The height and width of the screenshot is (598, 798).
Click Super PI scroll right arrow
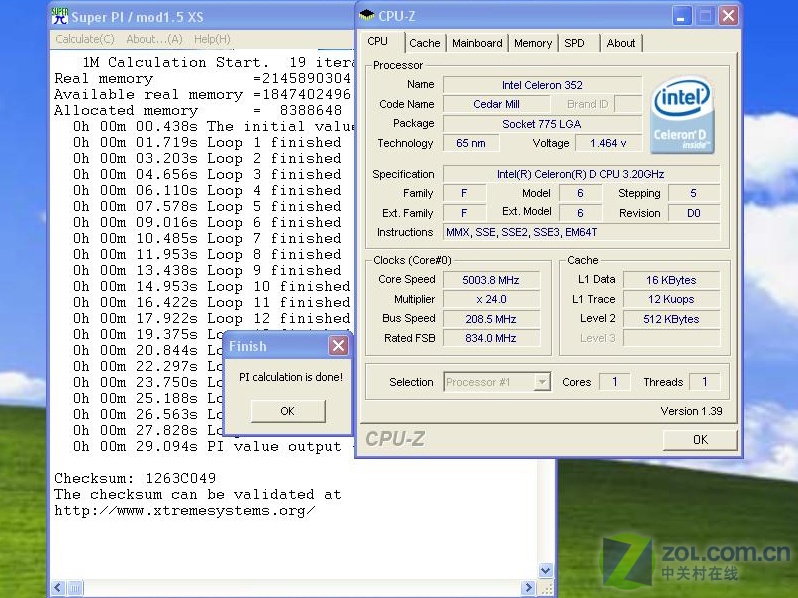(x=529, y=588)
